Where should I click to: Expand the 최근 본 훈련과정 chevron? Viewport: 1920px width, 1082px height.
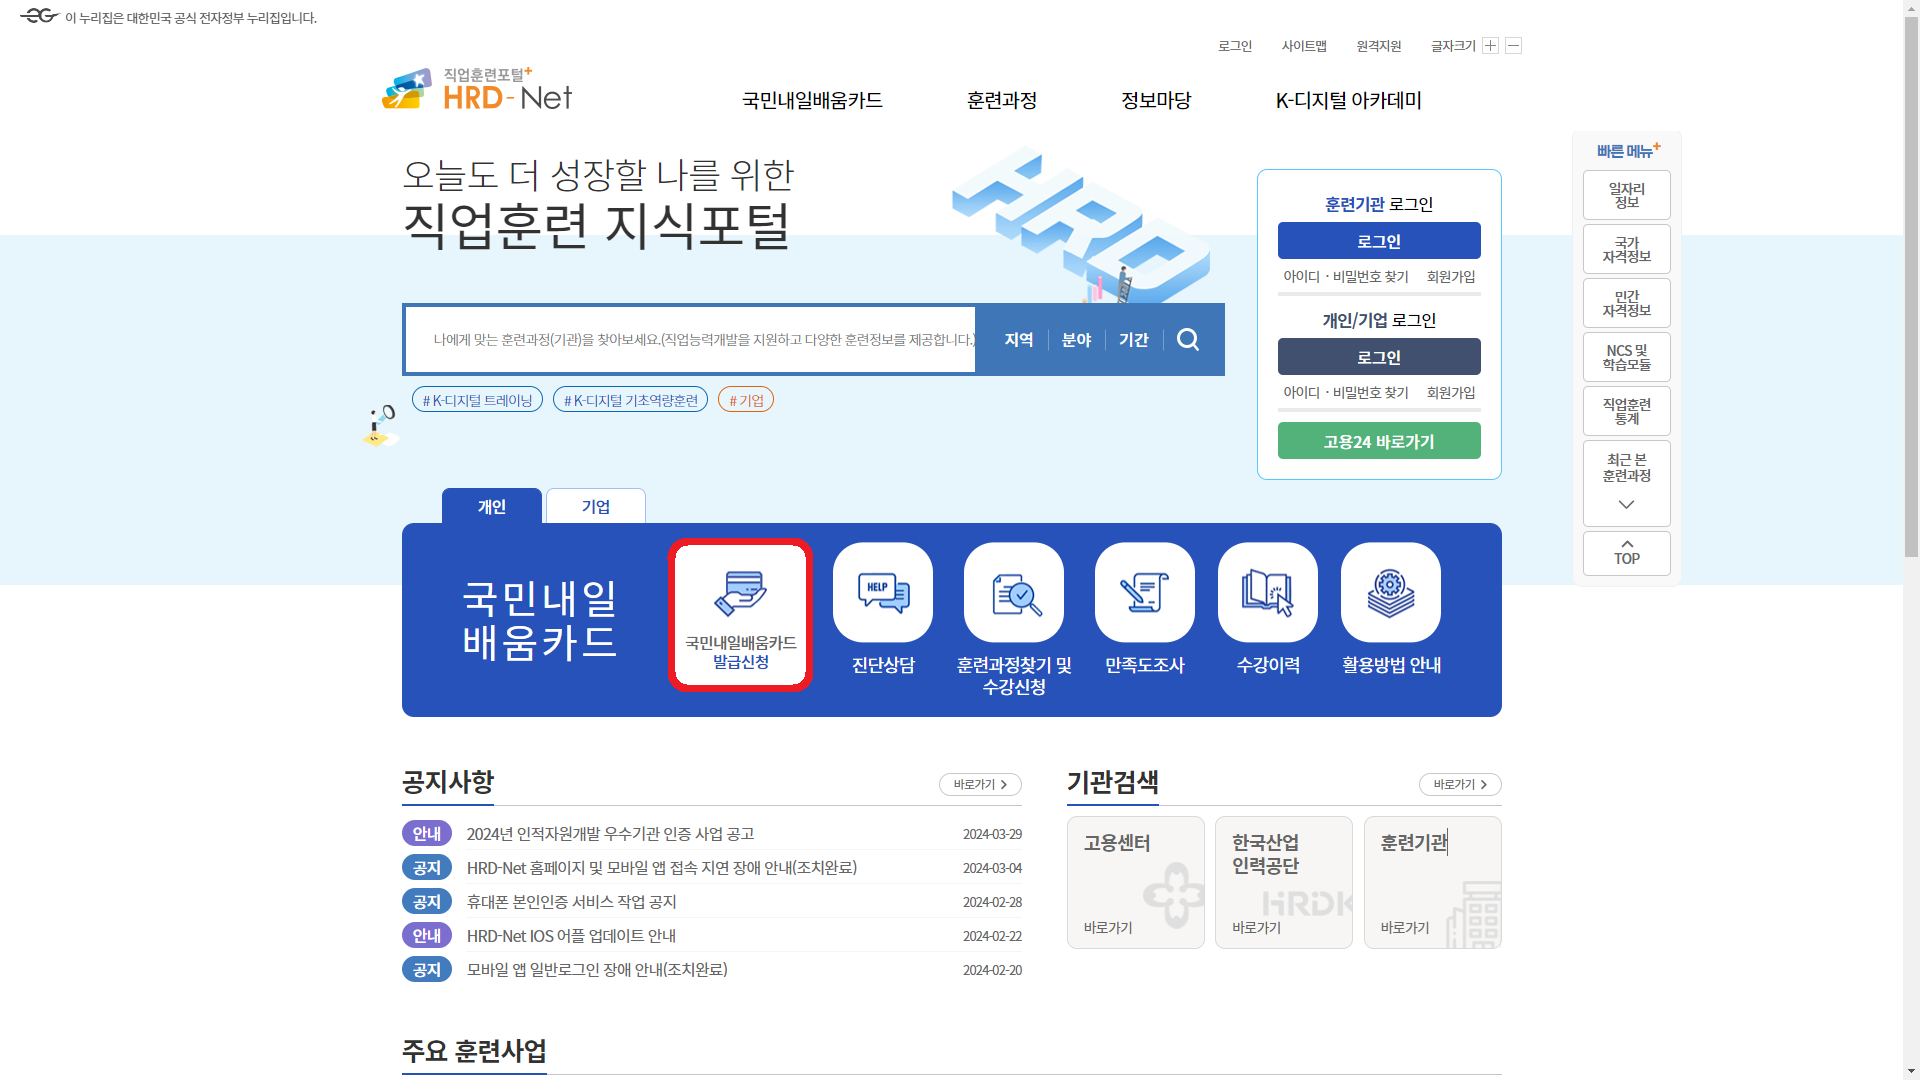[x=1627, y=505]
